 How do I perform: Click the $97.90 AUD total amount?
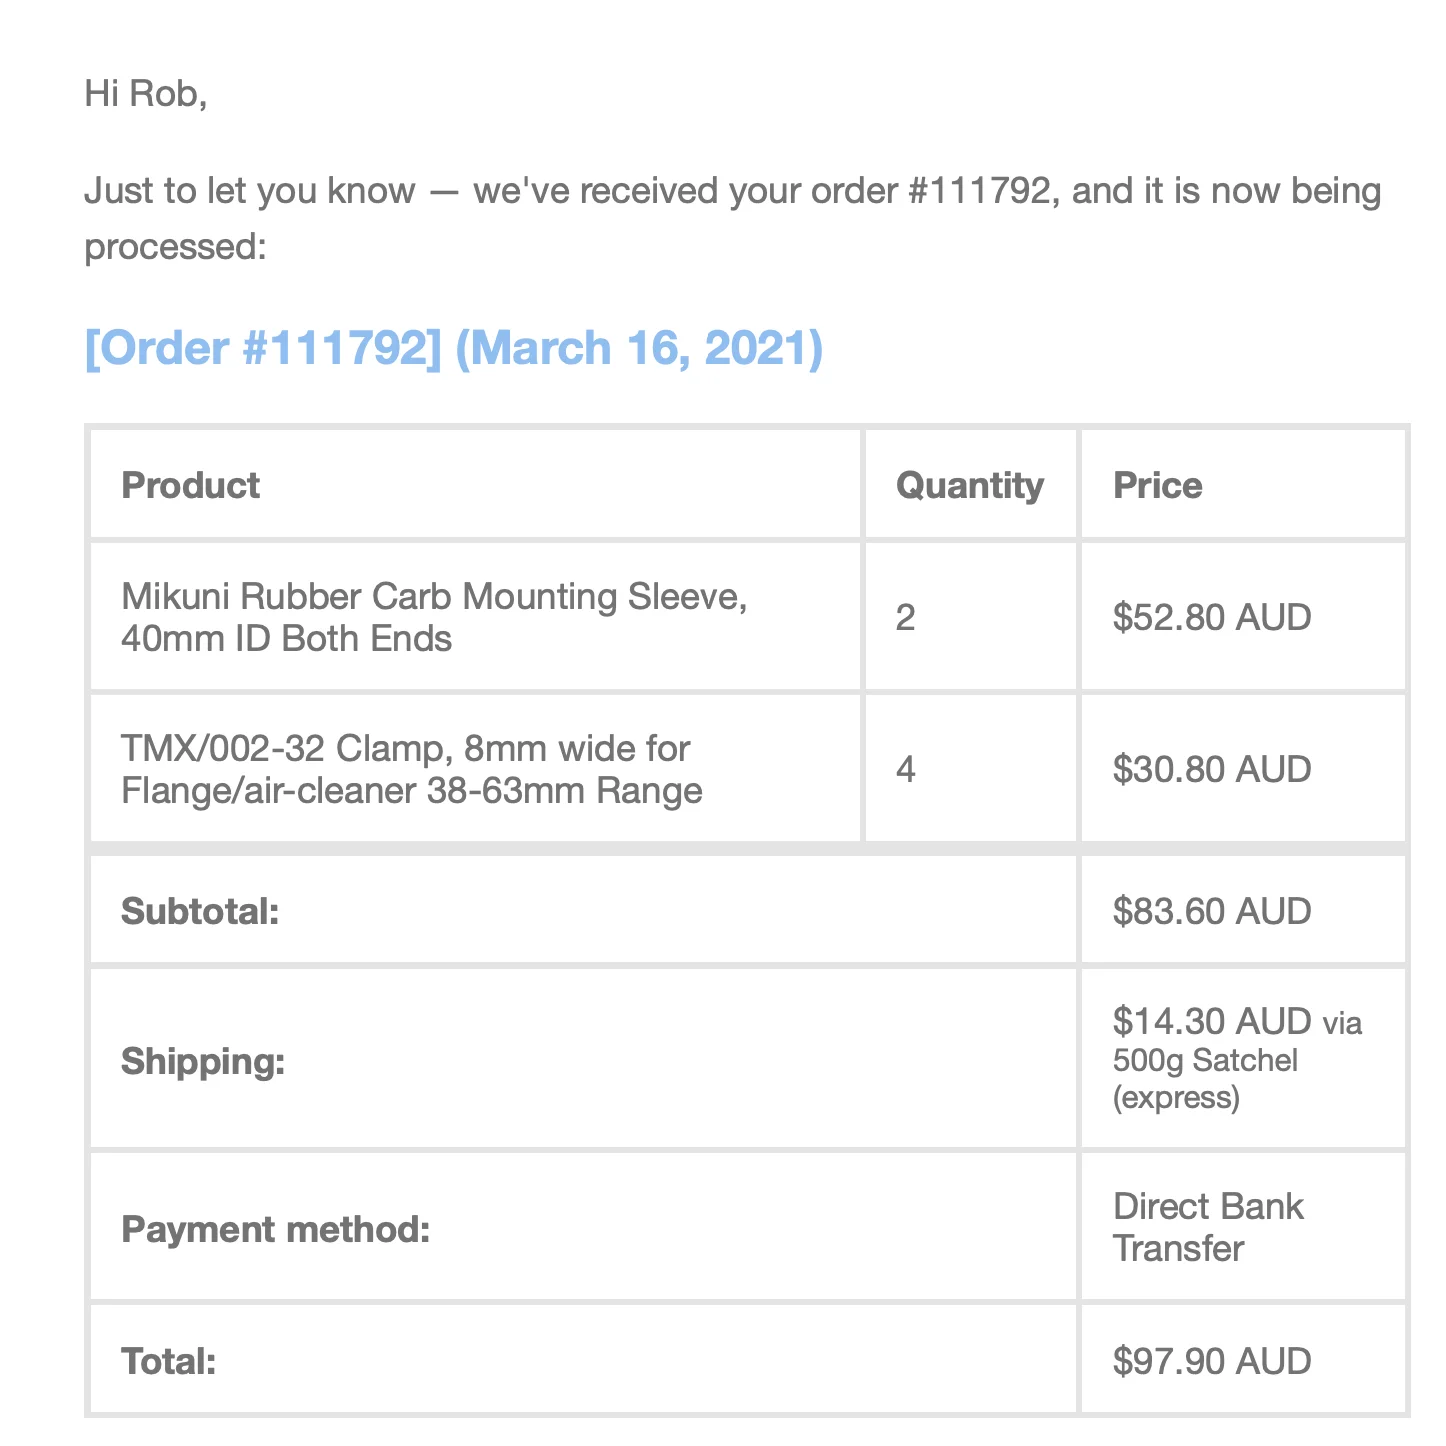1211,1361
